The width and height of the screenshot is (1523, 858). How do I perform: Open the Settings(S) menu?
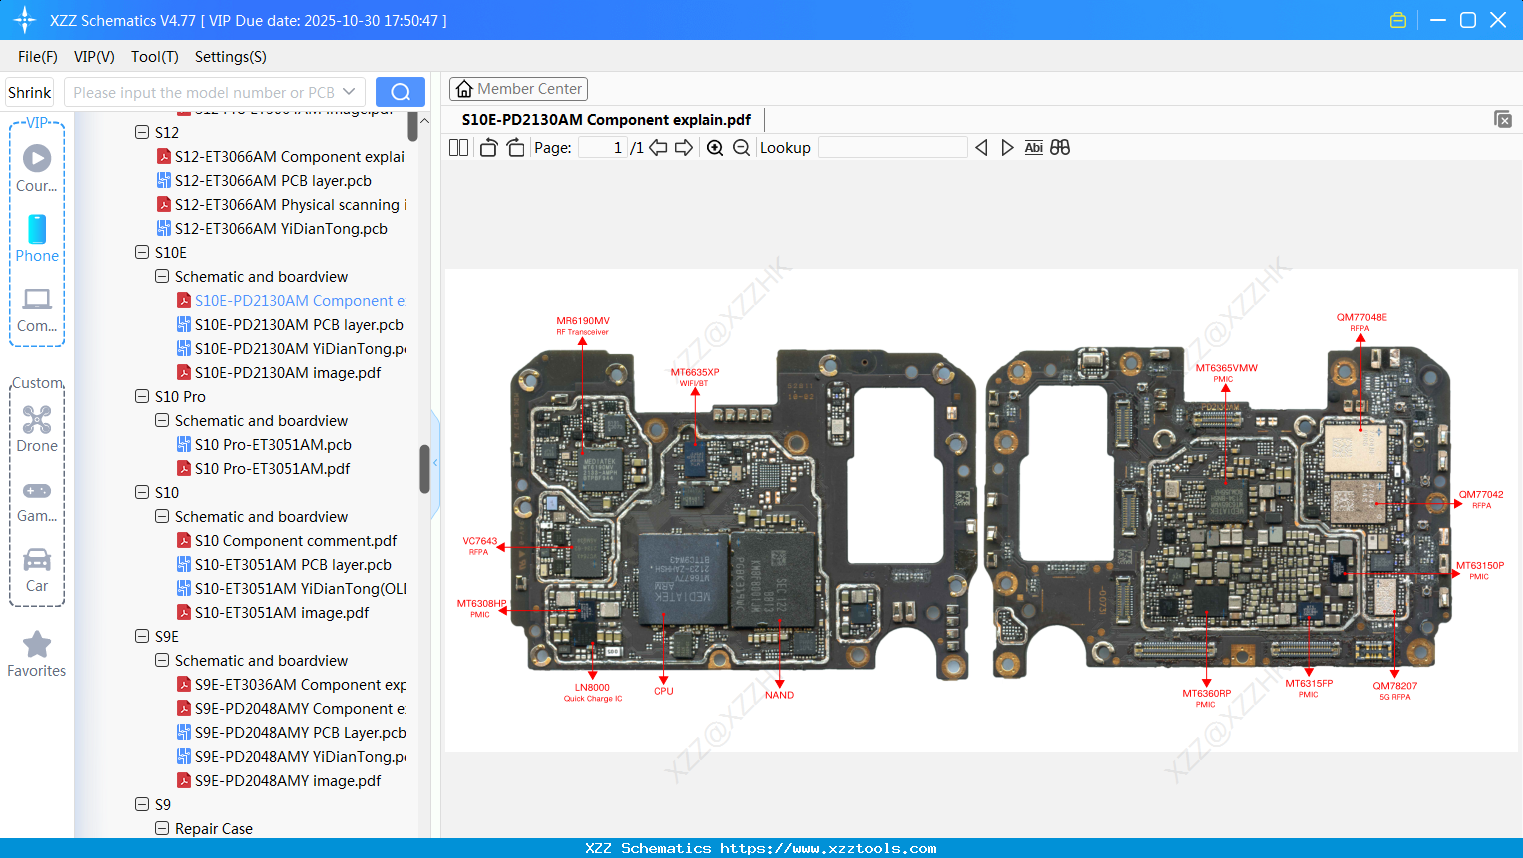pyautogui.click(x=231, y=57)
